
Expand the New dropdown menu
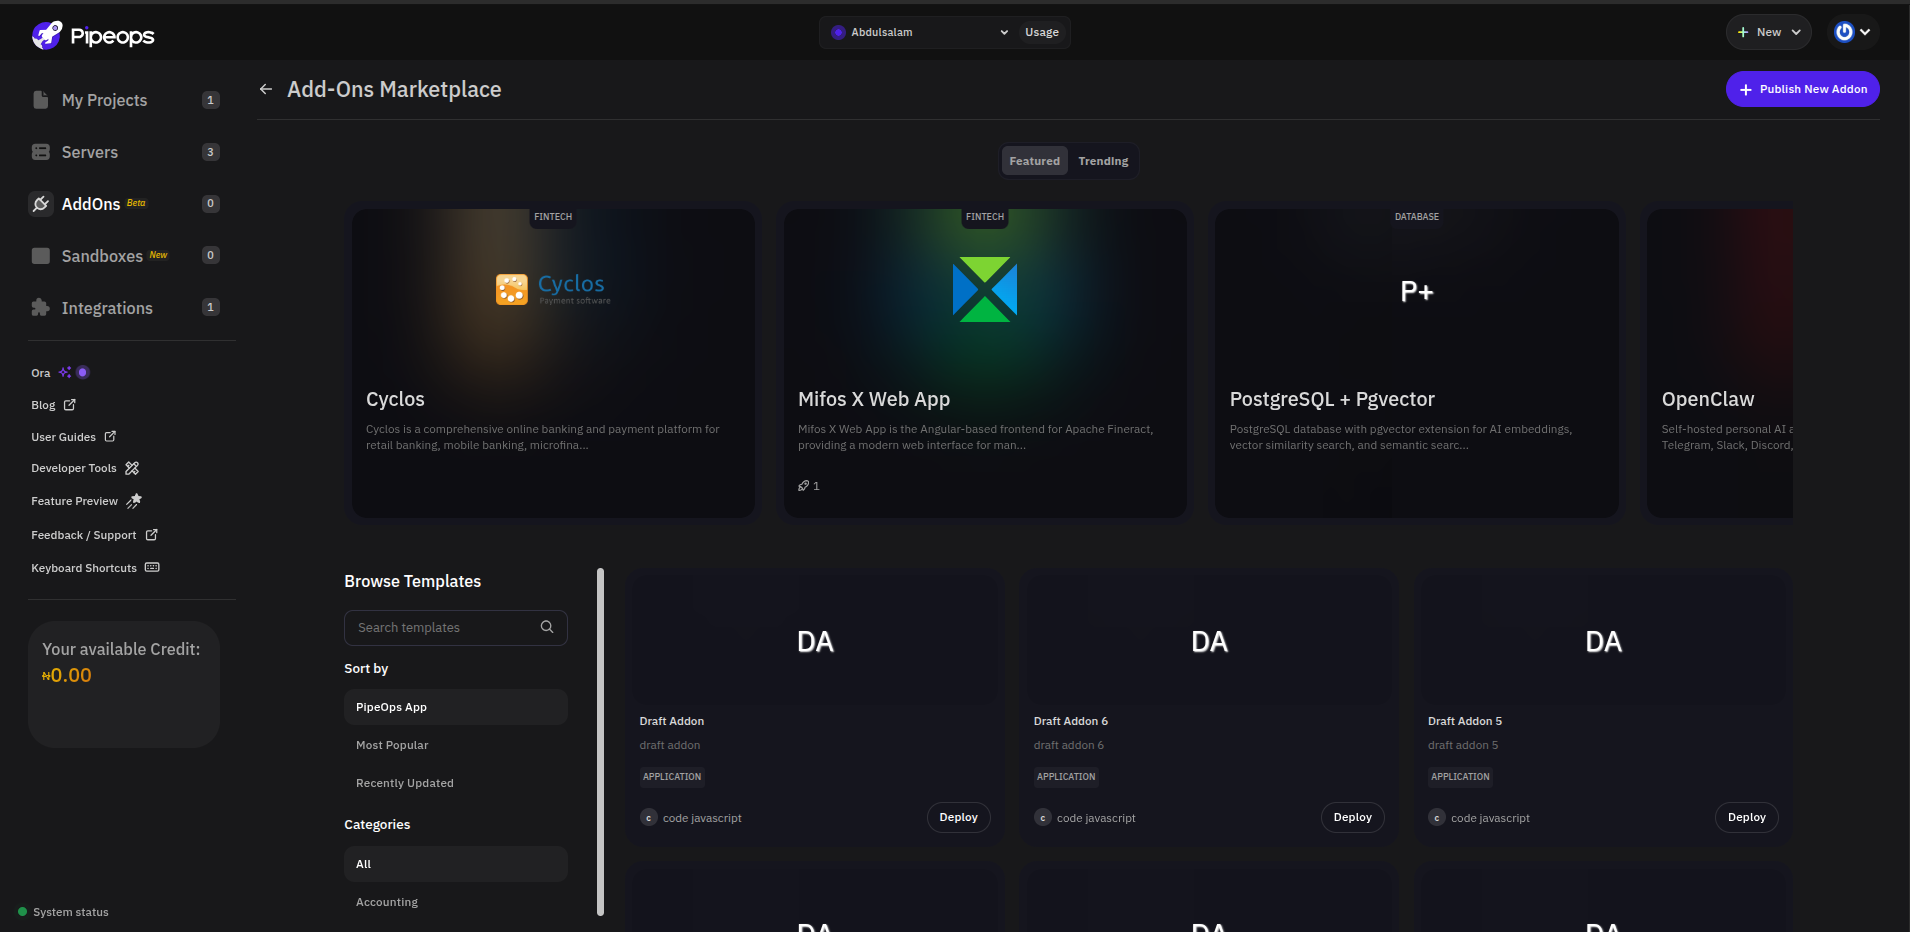1768,32
